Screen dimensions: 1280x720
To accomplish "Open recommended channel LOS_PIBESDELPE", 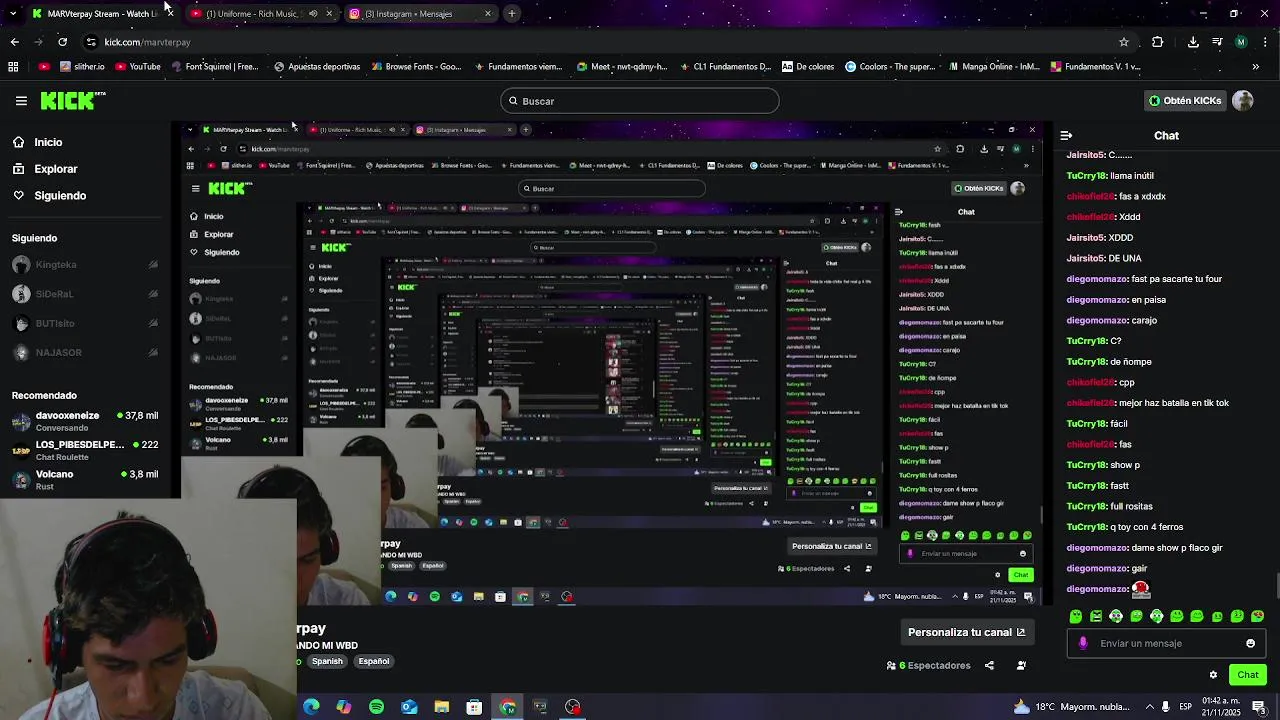I will tap(85, 450).
